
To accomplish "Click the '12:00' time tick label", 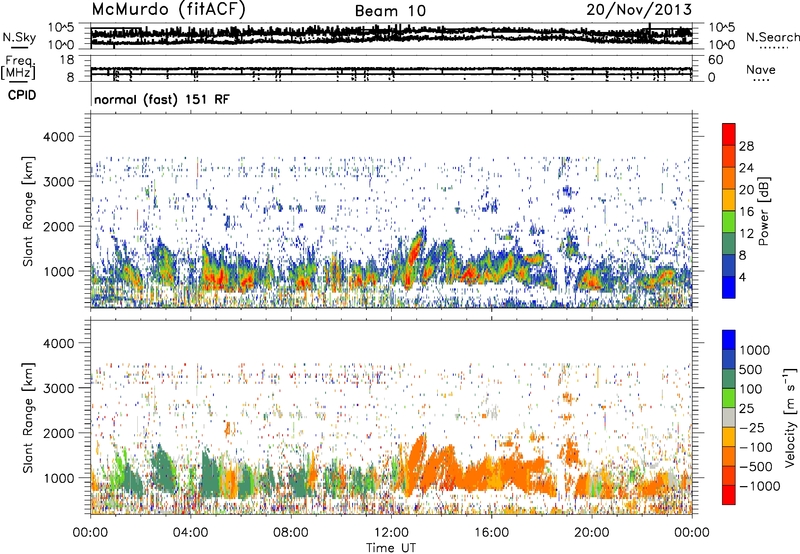I will point(391,533).
